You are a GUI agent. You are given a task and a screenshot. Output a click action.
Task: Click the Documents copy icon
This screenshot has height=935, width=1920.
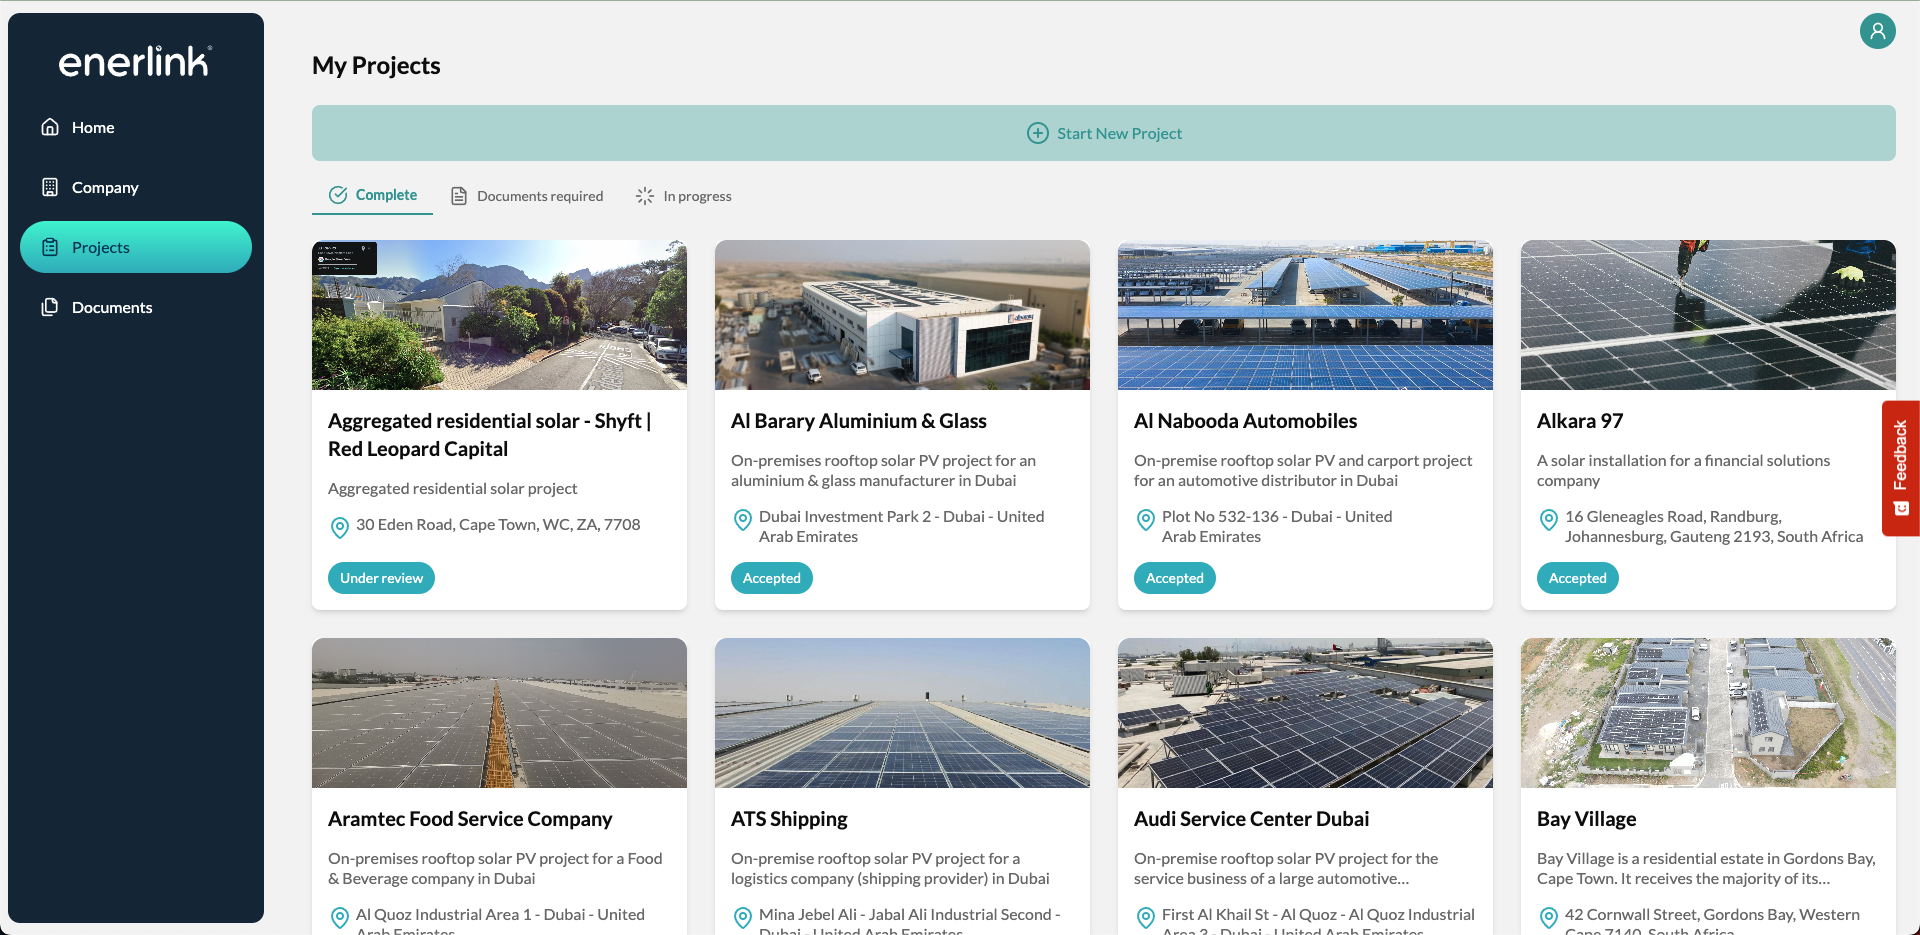tap(50, 307)
